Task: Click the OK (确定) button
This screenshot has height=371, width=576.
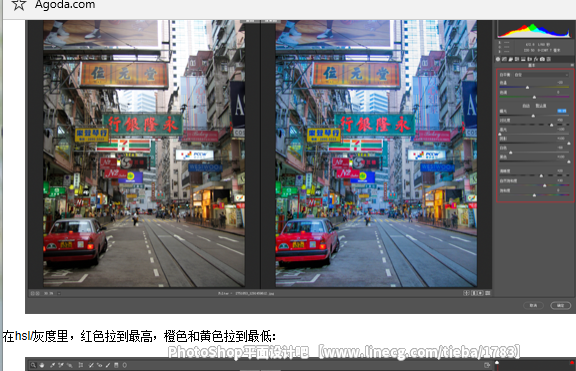Action: 561,305
